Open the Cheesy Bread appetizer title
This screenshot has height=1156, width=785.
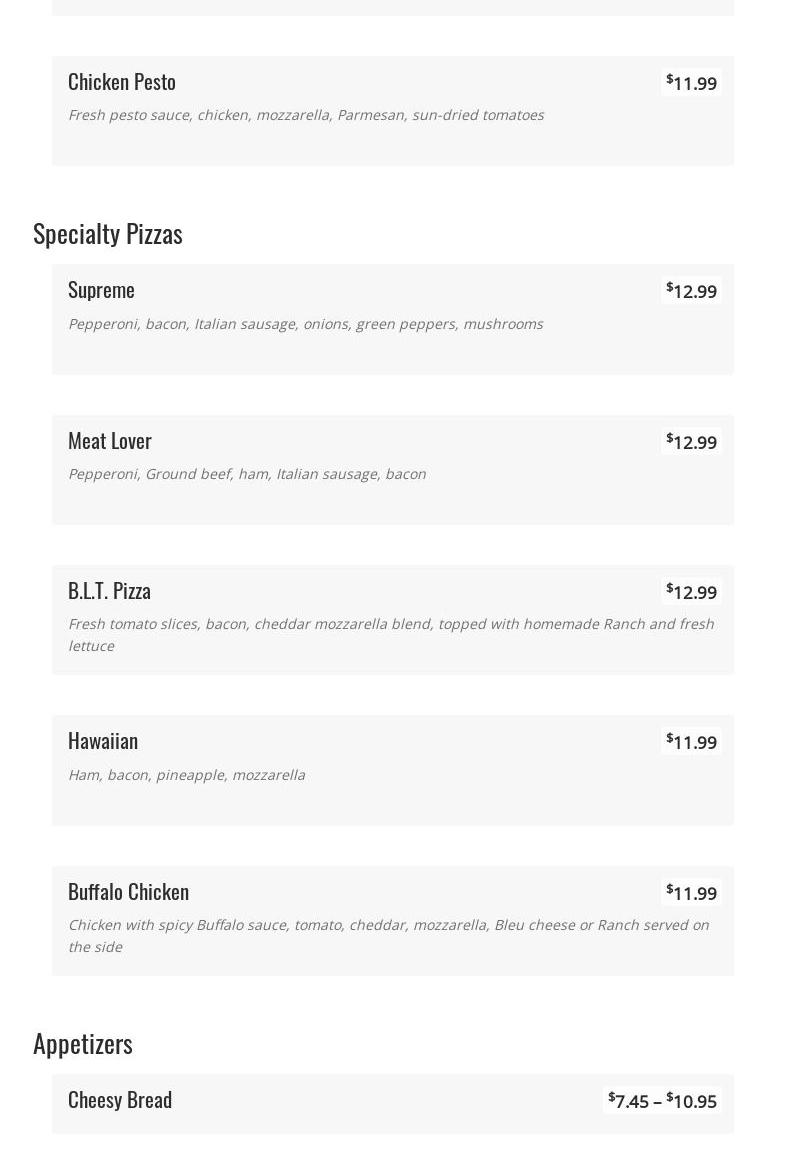(x=120, y=1100)
